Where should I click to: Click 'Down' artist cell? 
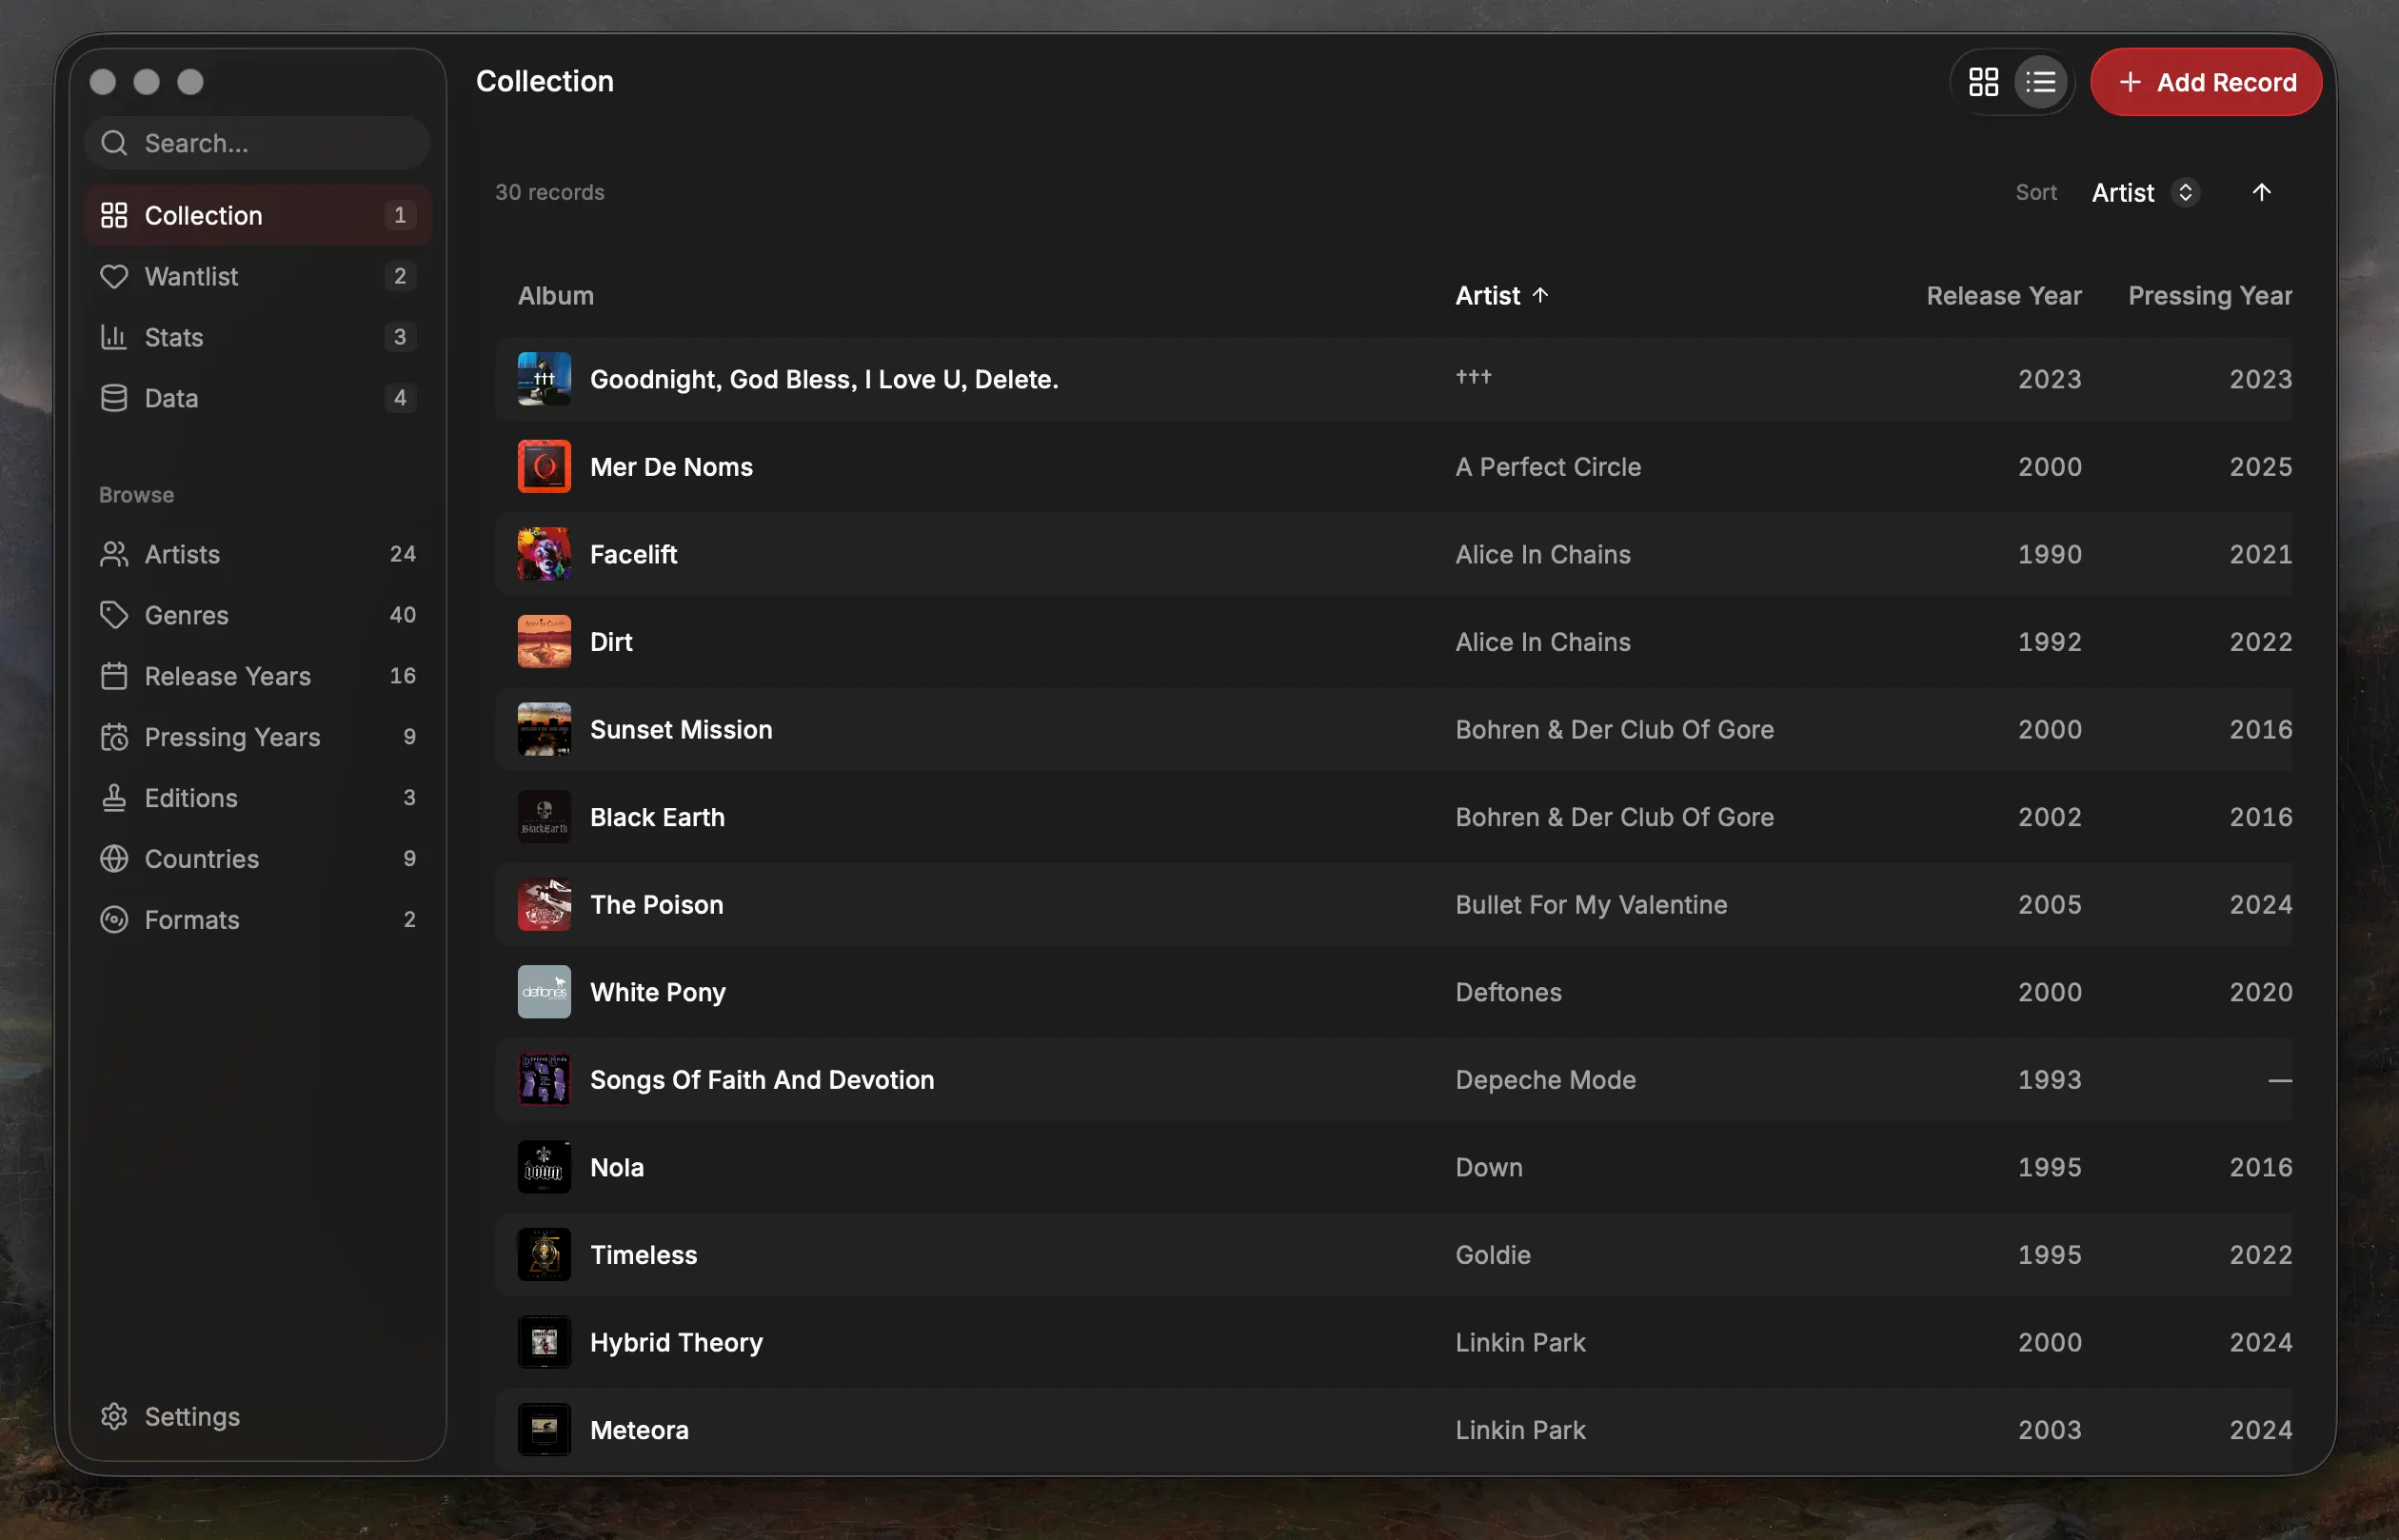1489,1167
